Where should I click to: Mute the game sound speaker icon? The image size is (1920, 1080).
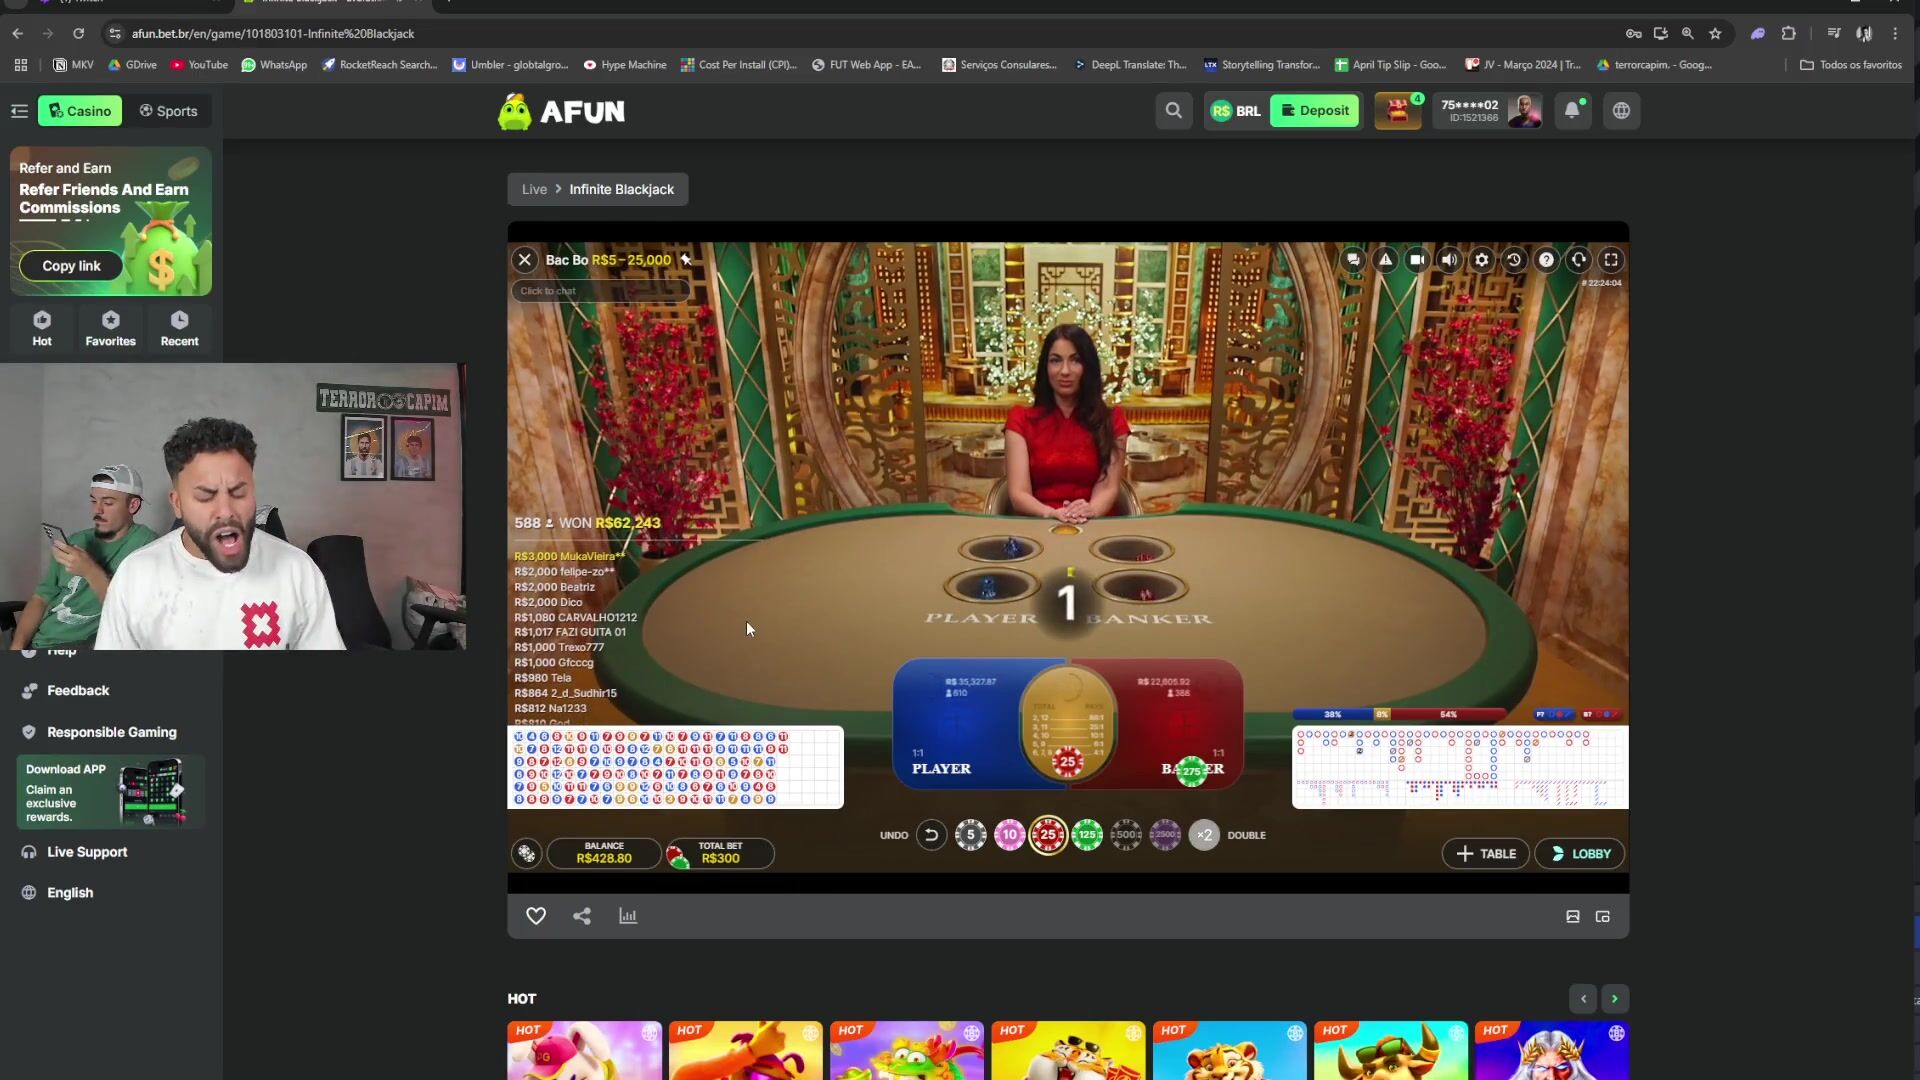(1449, 260)
